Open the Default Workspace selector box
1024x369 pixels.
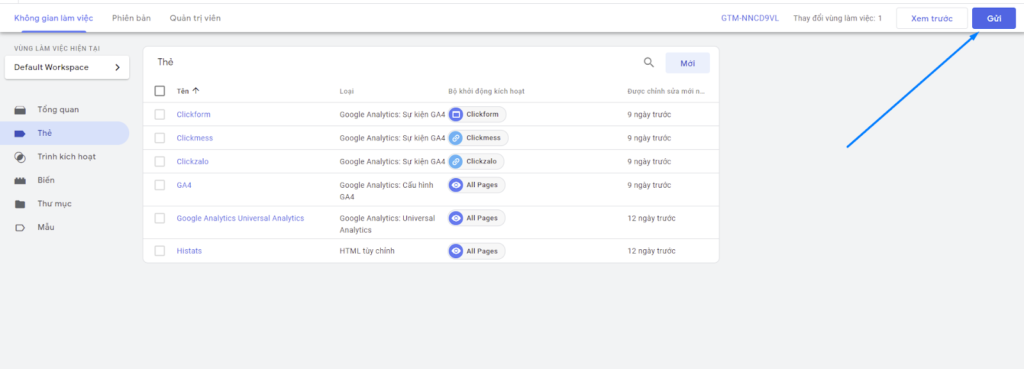pyautogui.click(x=67, y=67)
